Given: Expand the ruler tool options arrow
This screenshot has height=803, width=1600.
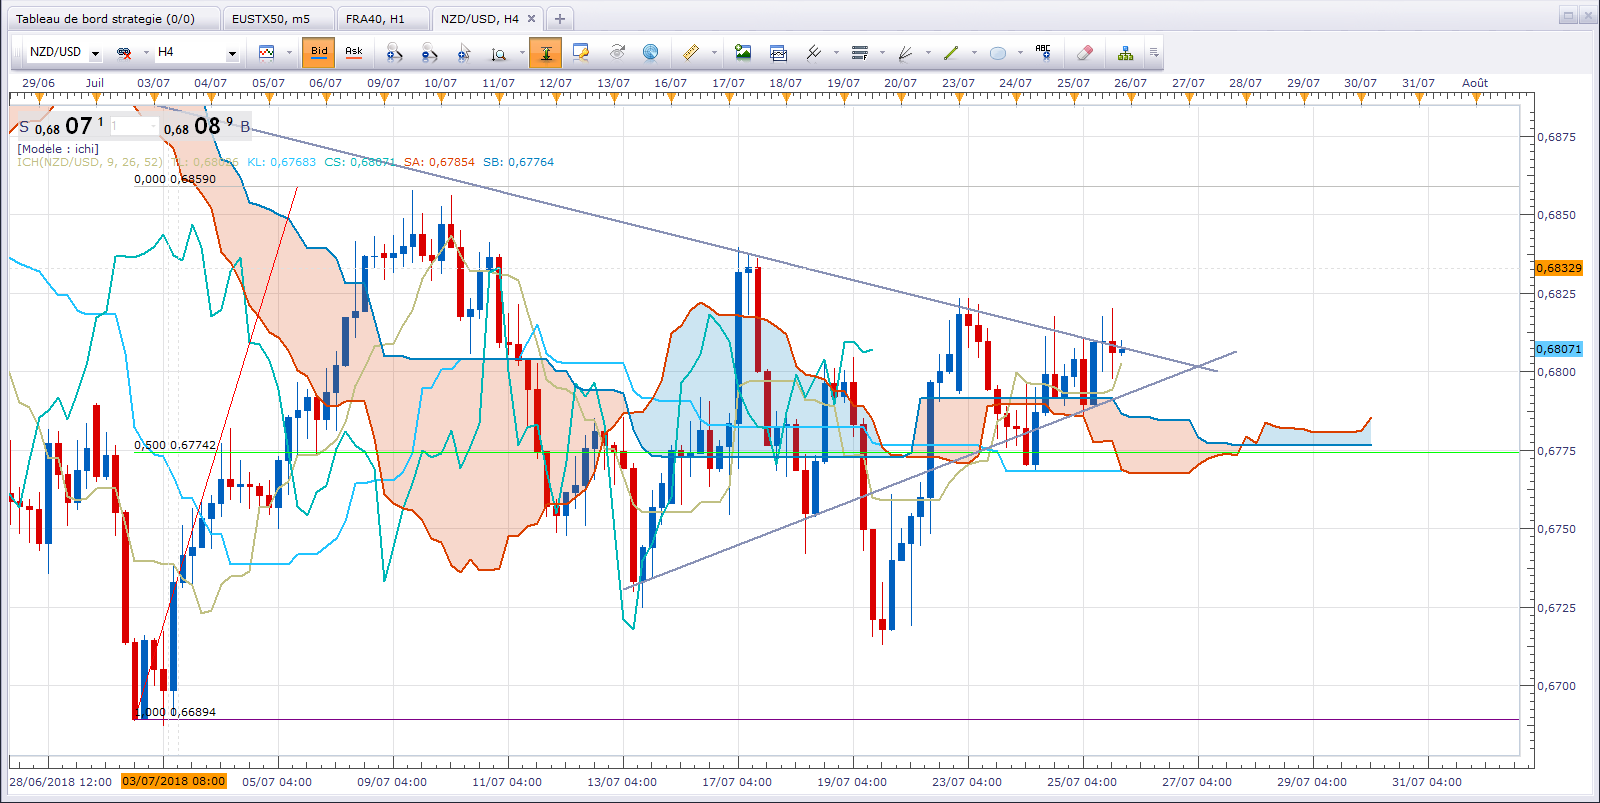Looking at the screenshot, I should click(714, 52).
